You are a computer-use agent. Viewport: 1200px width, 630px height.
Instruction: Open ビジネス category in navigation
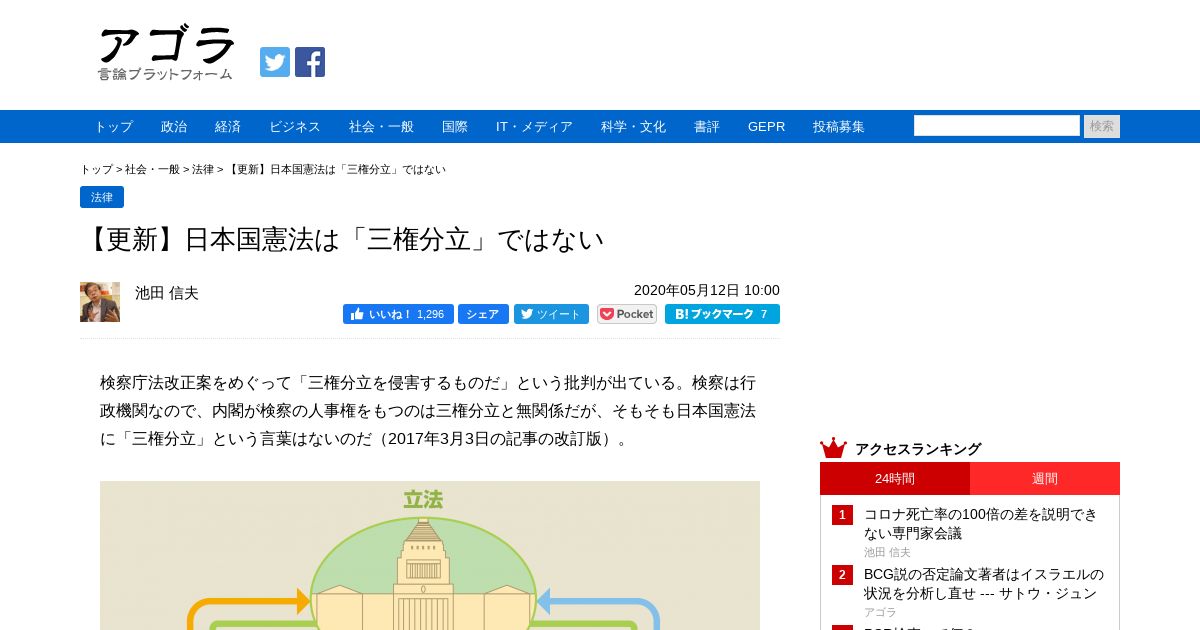[295, 127]
